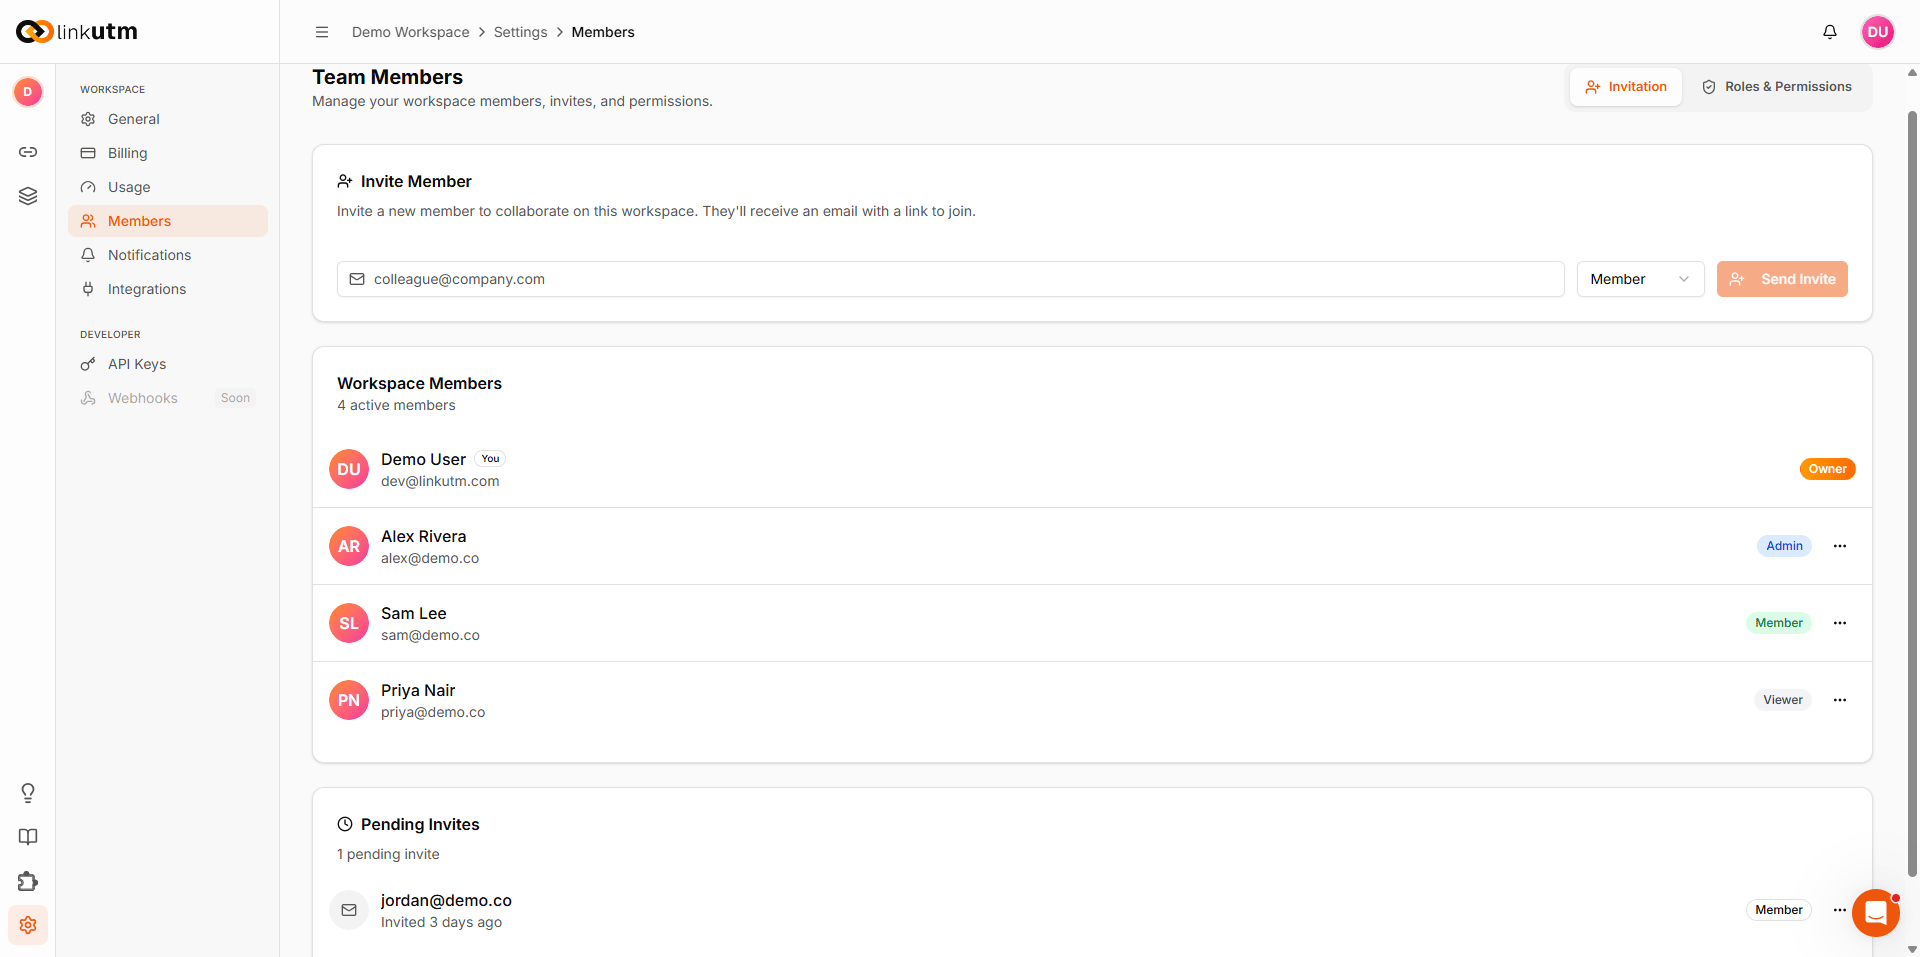Click Priya Nair's Viewer badge
Screen dimensions: 1920x957
1783,700
